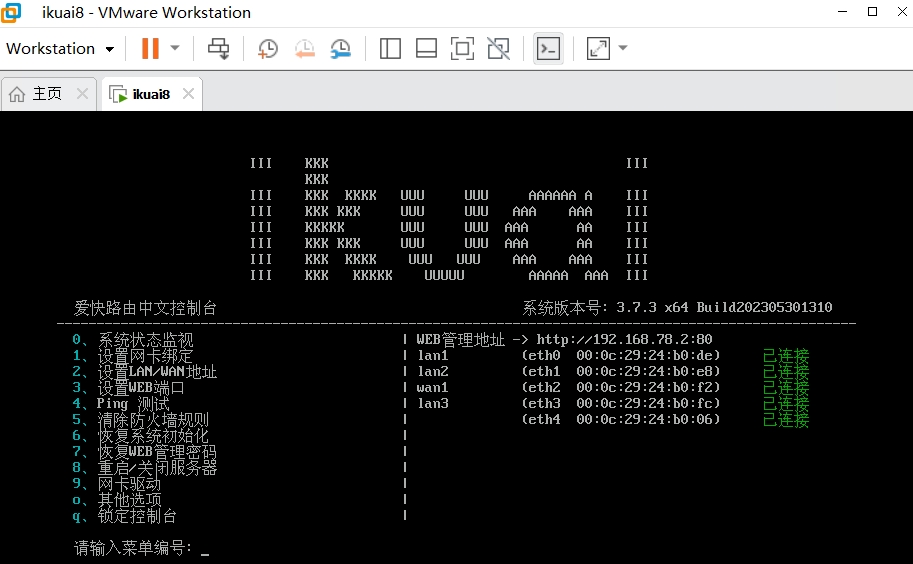913x564 pixels.
Task: Click the lan2 interface label
Action: [x=433, y=371]
